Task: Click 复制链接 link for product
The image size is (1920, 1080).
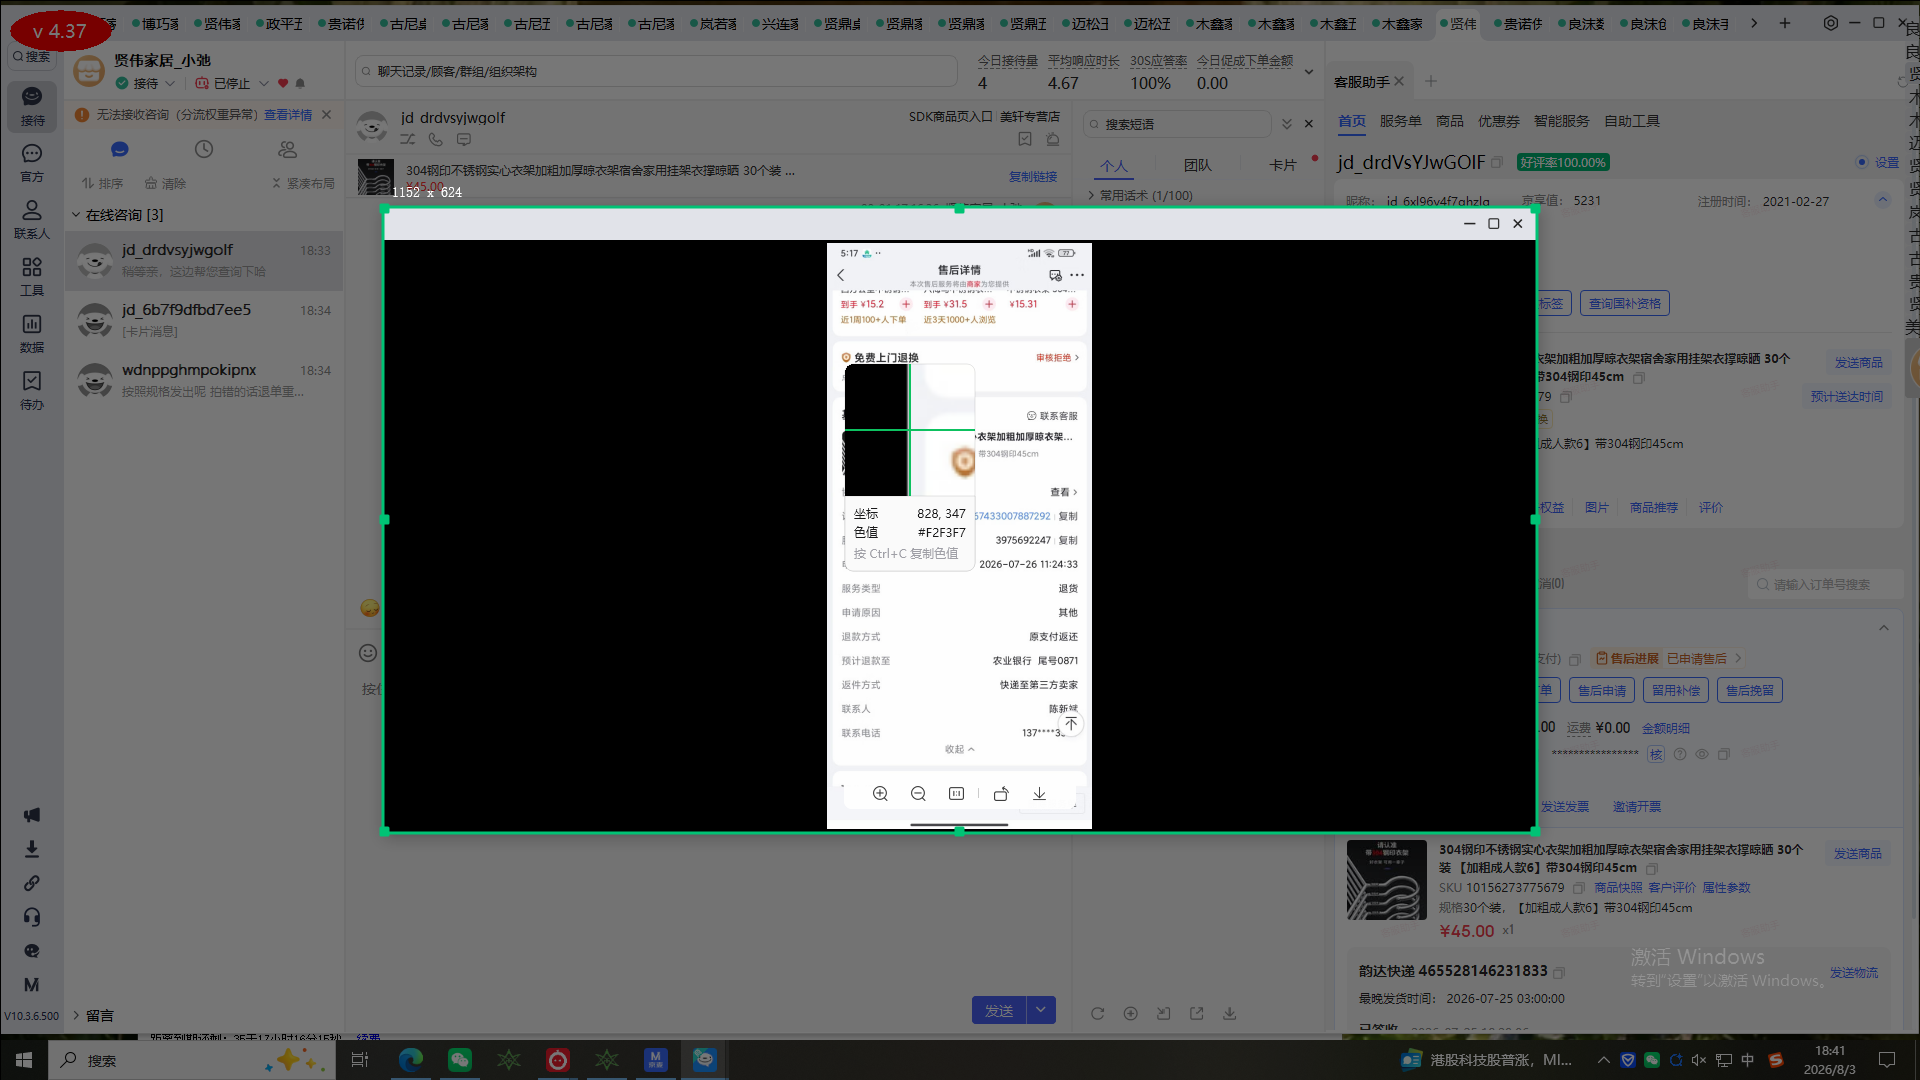Action: coord(1033,177)
